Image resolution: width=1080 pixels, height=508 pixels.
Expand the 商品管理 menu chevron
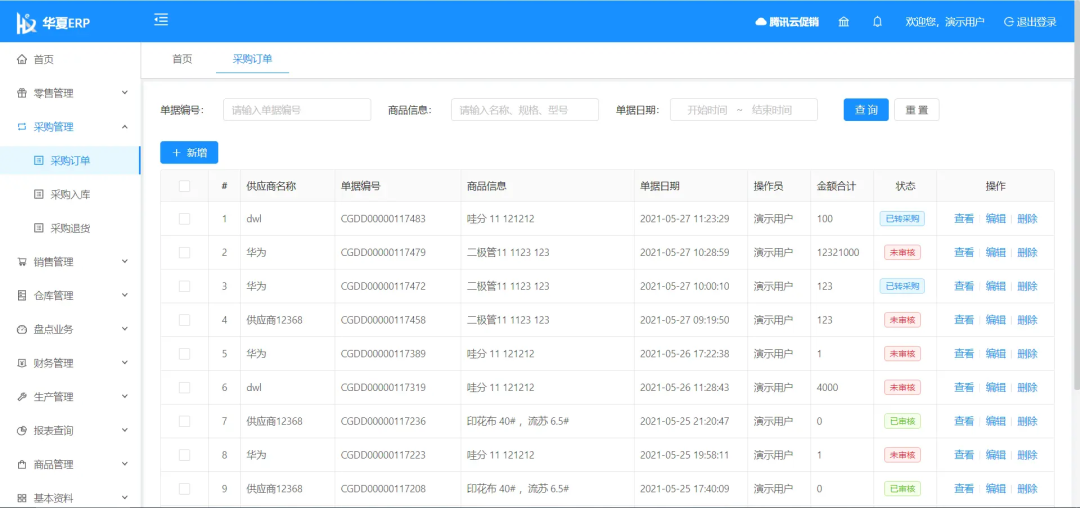tap(125, 464)
